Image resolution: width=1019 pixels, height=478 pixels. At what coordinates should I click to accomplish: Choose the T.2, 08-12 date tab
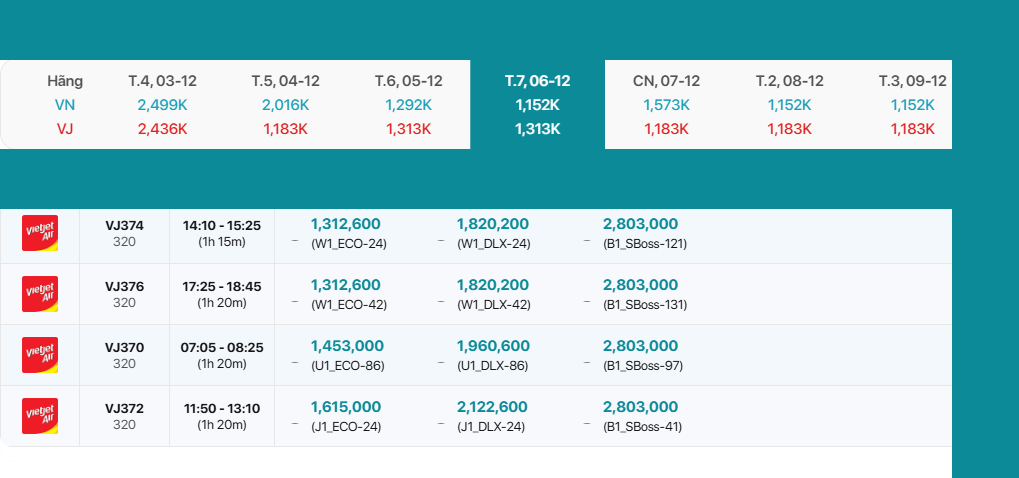(790, 104)
